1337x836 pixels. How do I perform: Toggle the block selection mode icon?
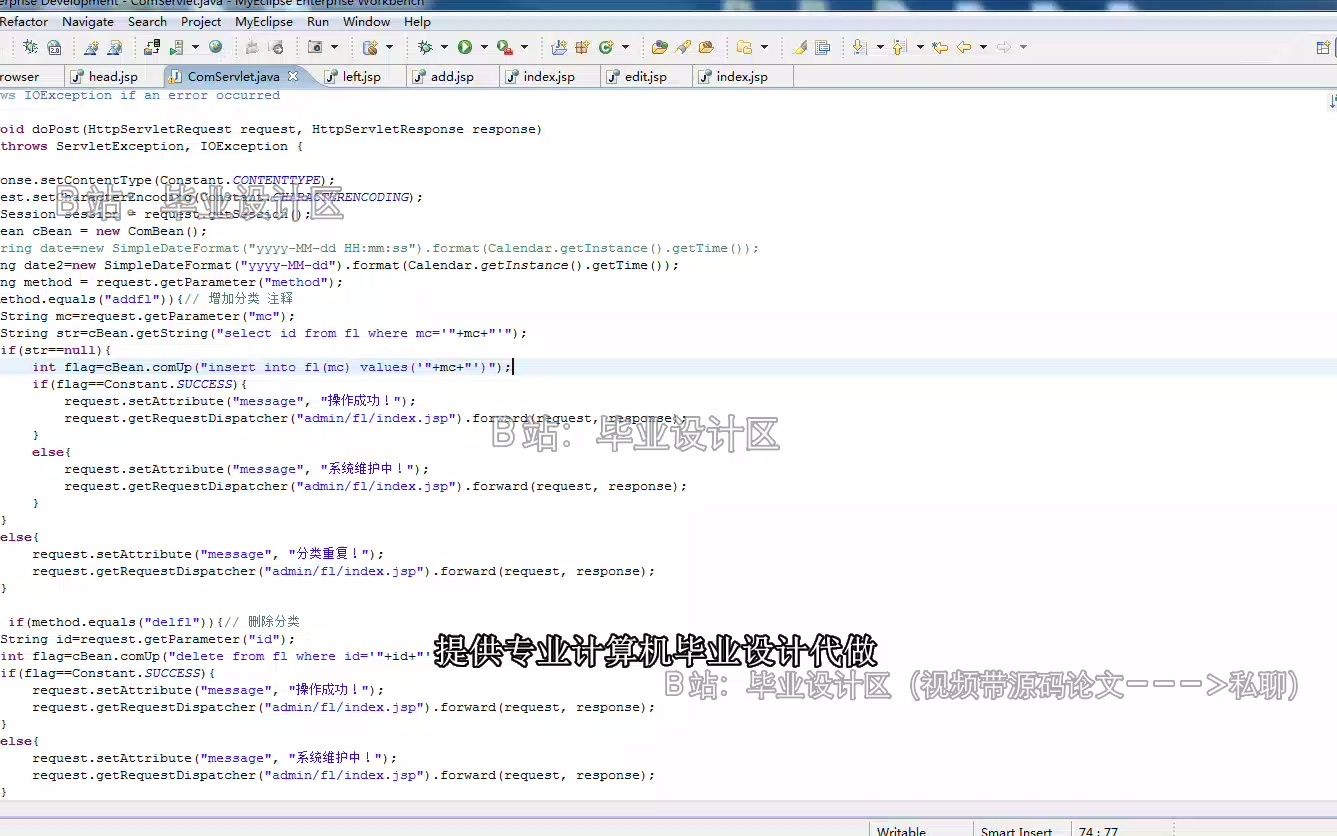[x=823, y=47]
